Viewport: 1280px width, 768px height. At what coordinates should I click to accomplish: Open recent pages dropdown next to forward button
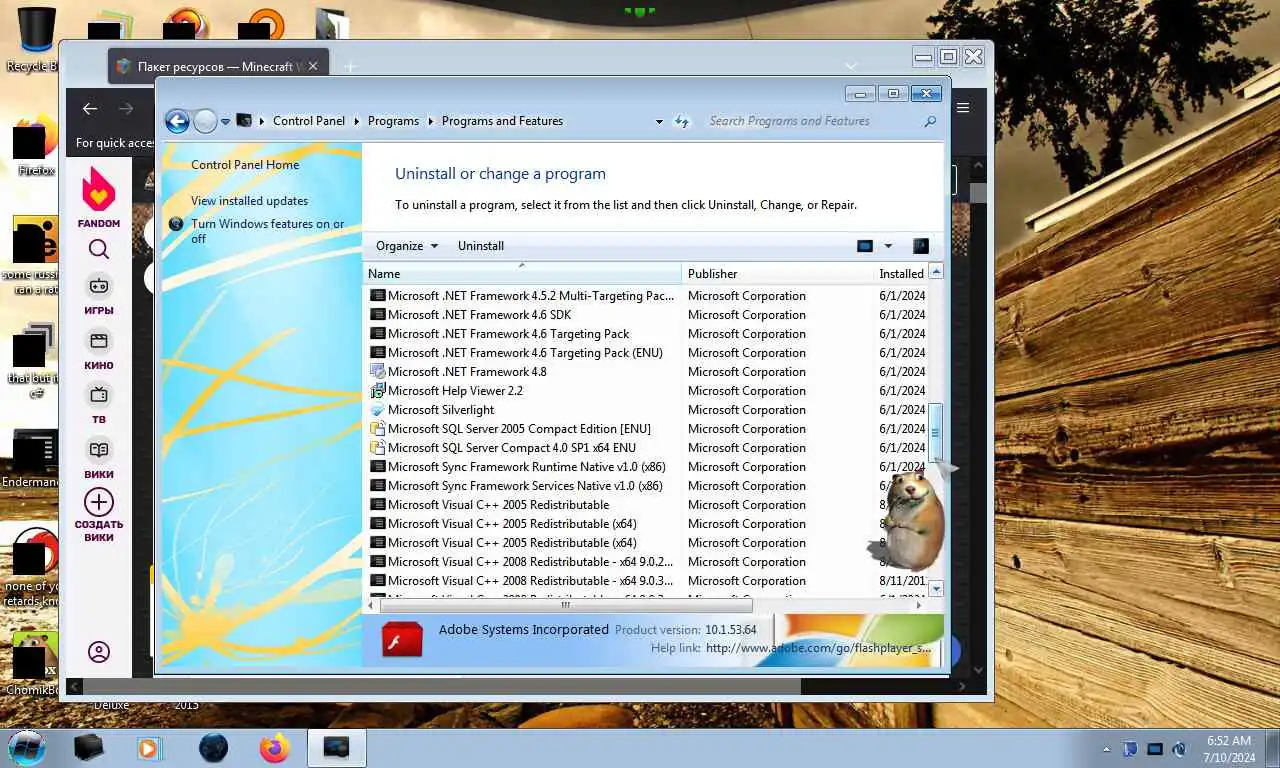226,121
